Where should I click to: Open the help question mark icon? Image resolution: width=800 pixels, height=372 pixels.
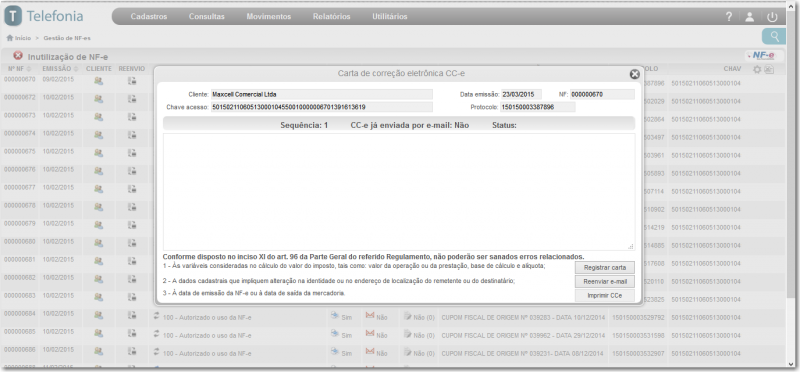click(729, 16)
